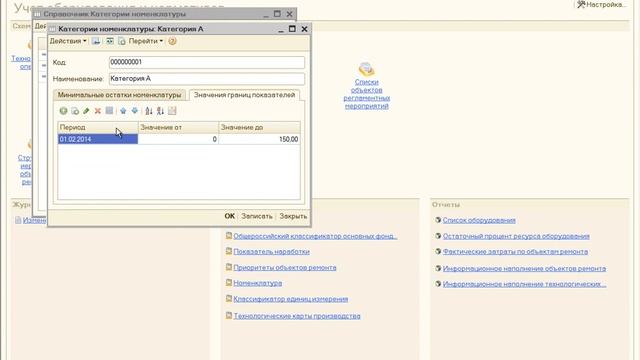Click the grey square finish-editing icon

[x=109, y=111]
